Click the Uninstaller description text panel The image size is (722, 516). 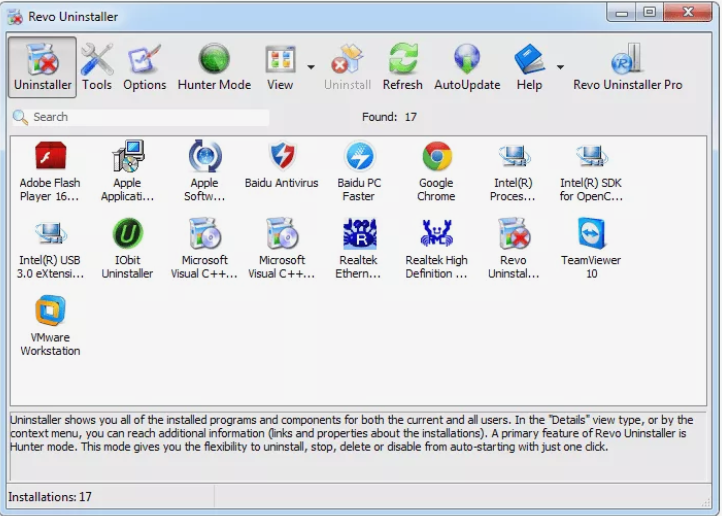click(x=358, y=444)
